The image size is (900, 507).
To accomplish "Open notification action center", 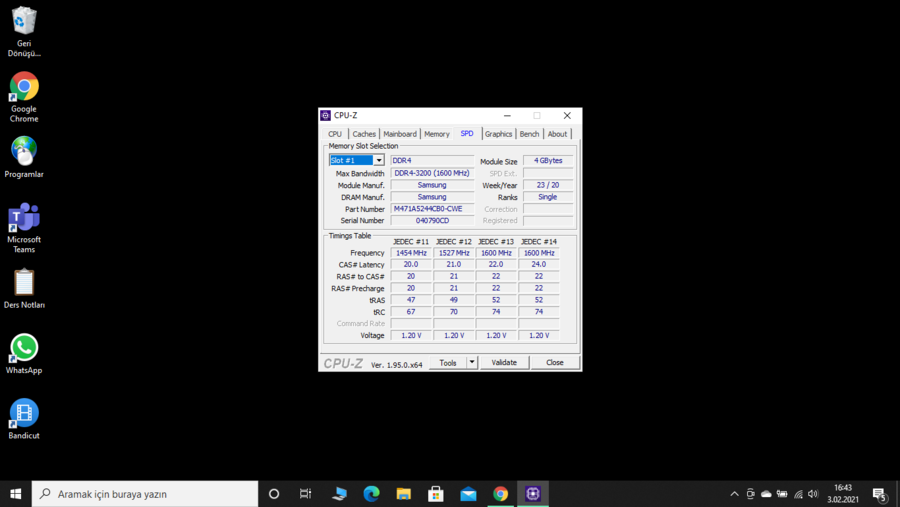I will coord(879,494).
